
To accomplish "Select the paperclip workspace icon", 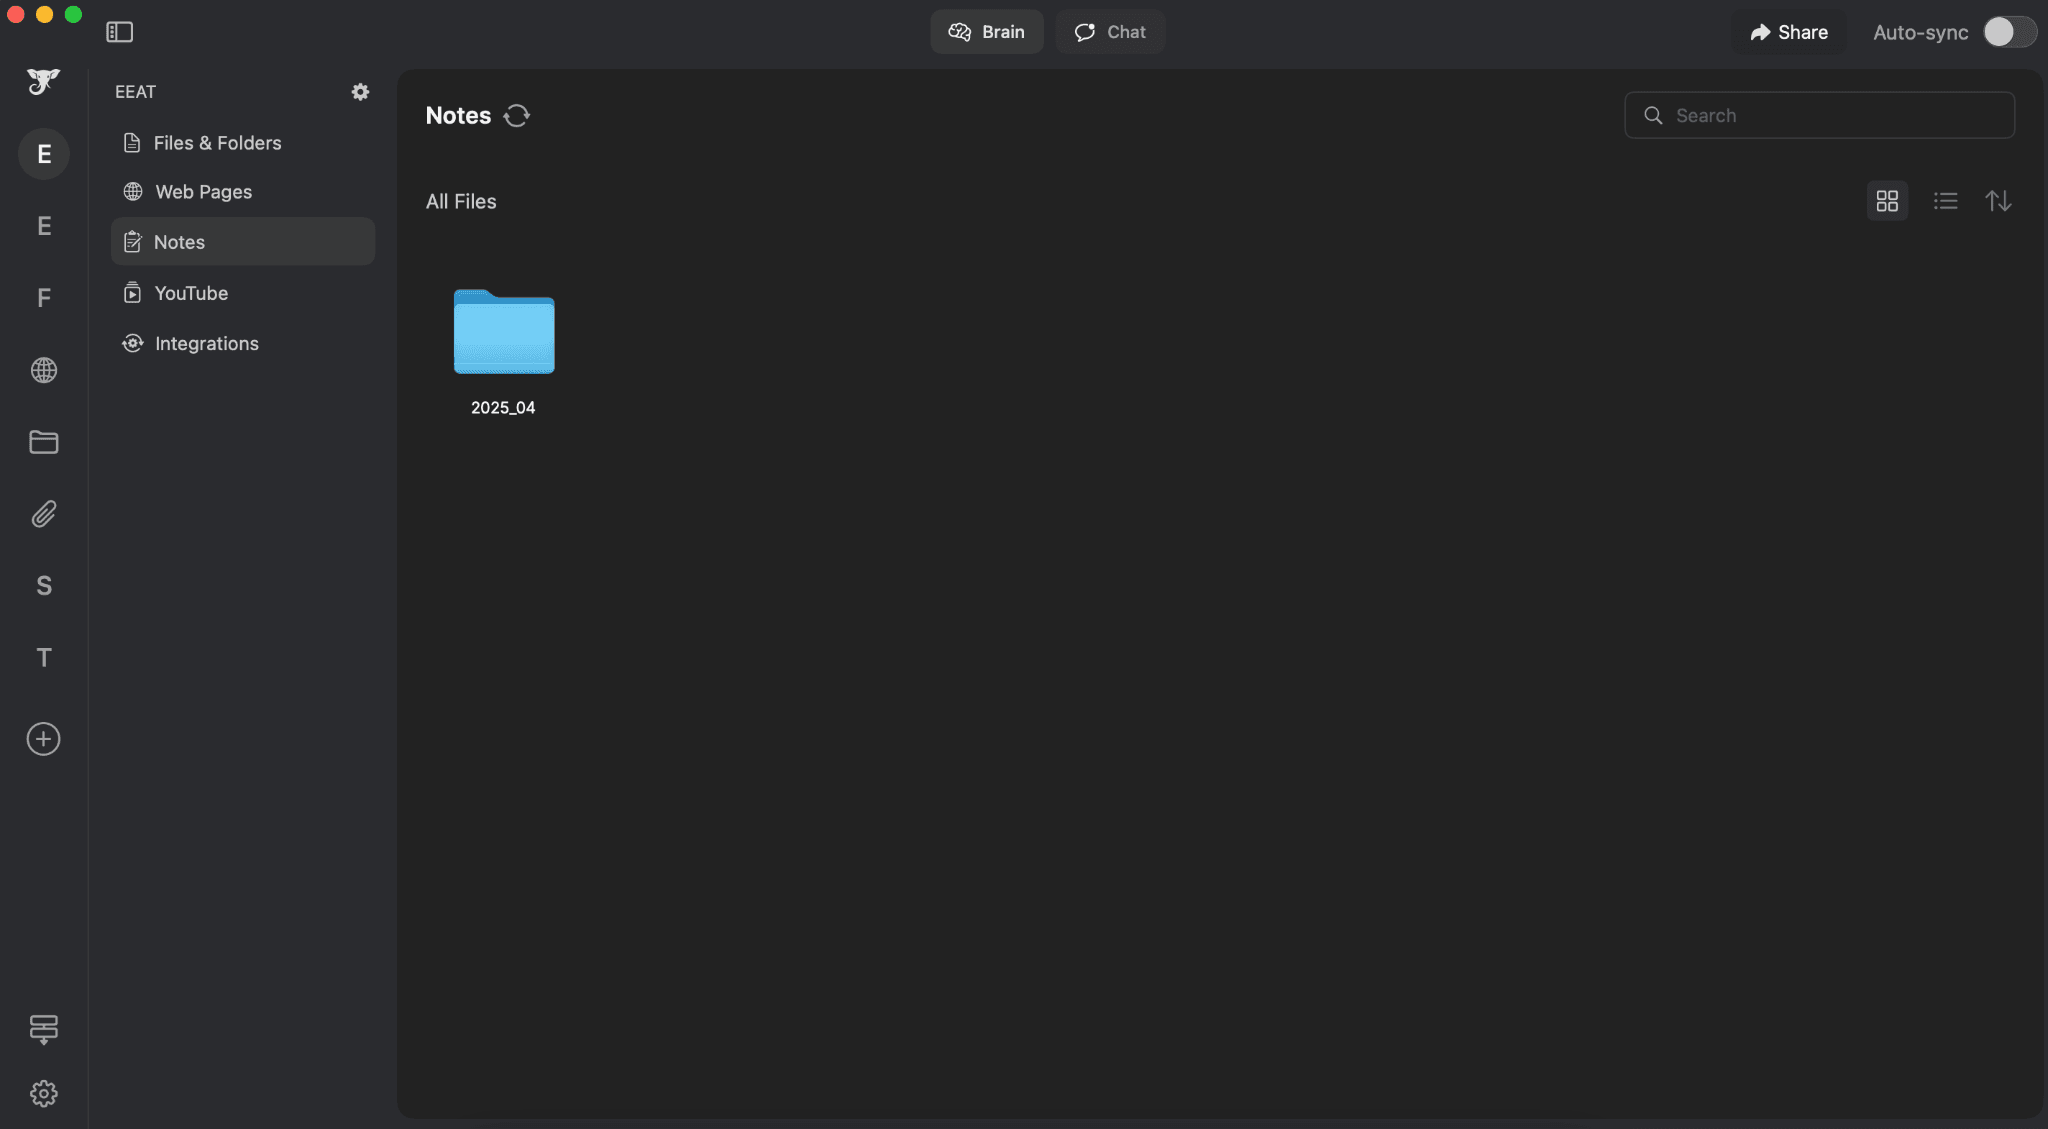I will 42,513.
